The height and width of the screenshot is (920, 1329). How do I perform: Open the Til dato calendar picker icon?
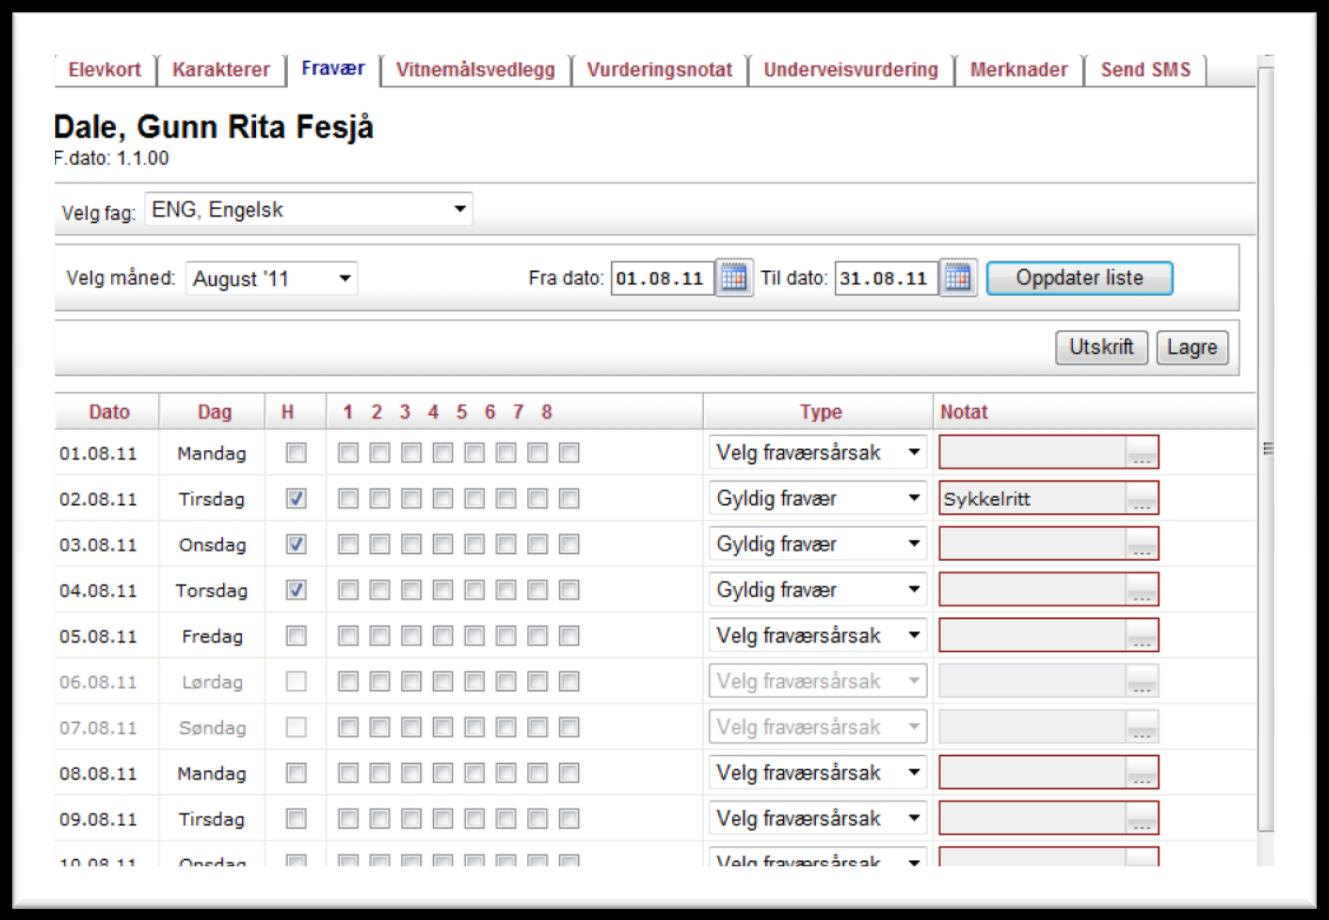[x=960, y=277]
